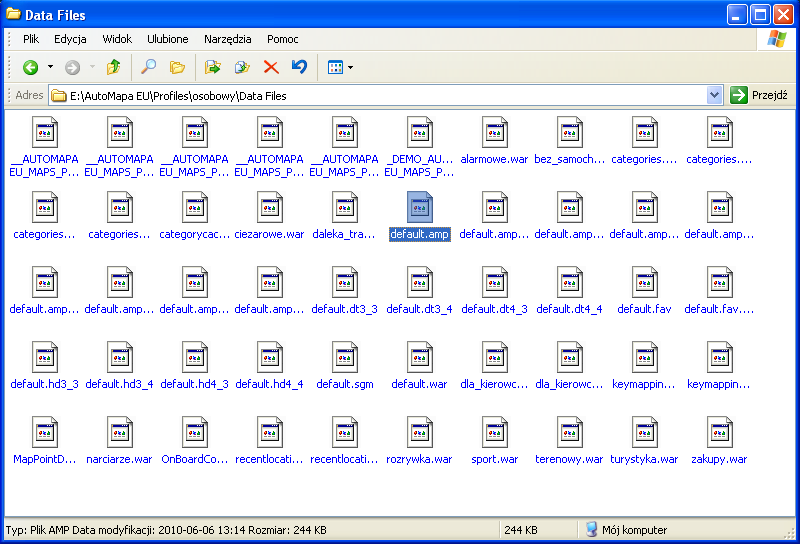Go up one folder level
Screen dimensions: 800x544
click(x=113, y=67)
